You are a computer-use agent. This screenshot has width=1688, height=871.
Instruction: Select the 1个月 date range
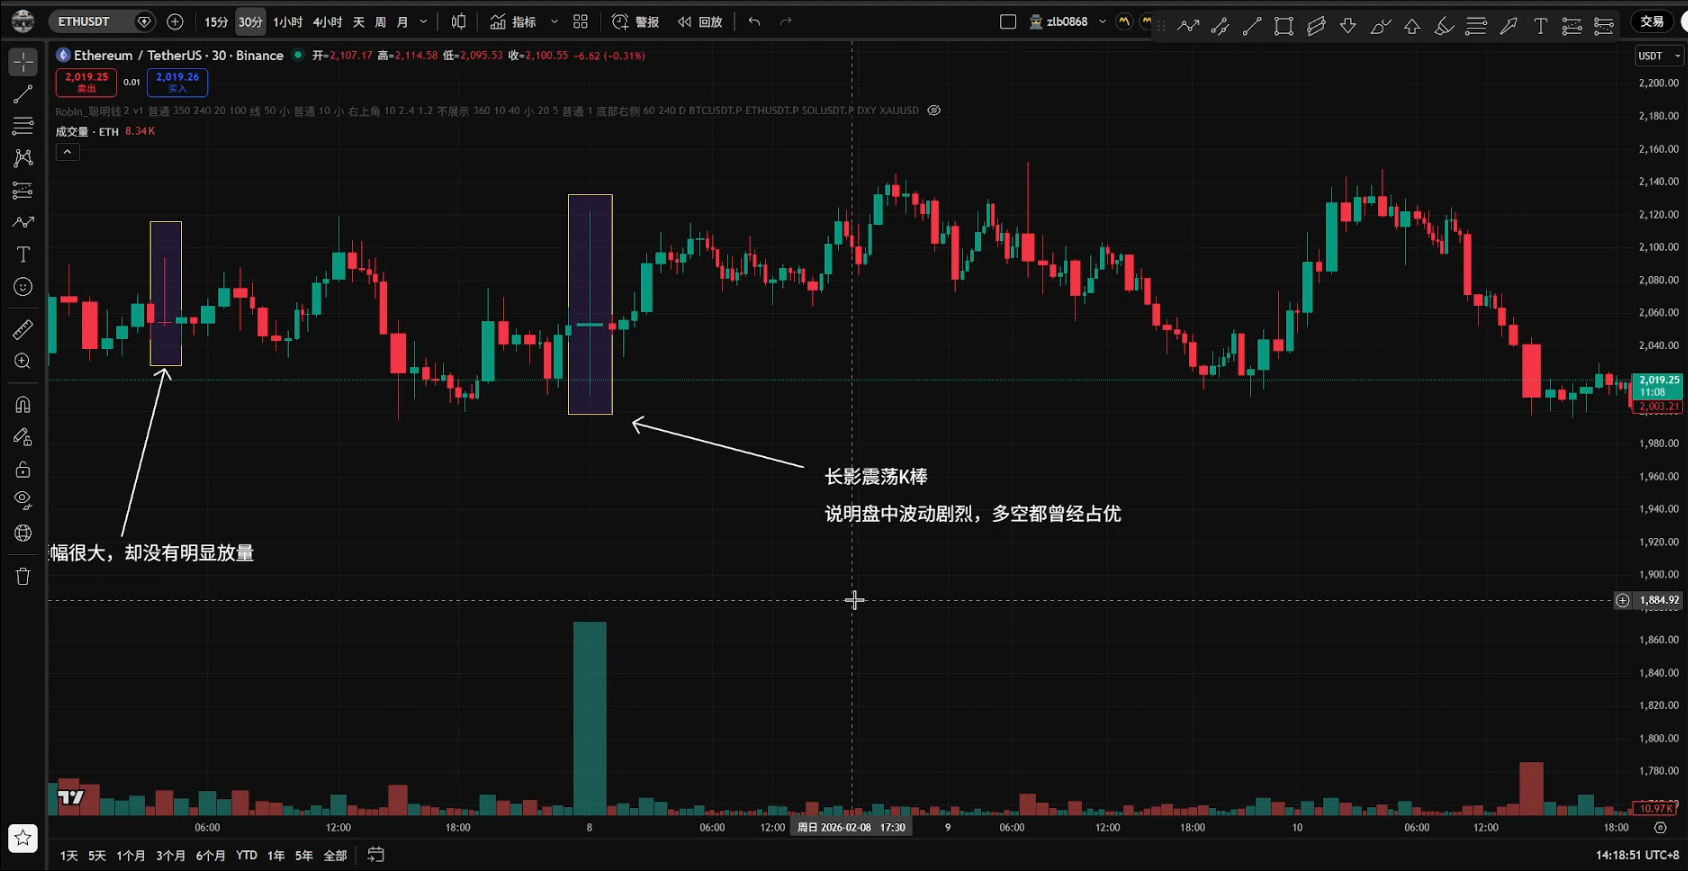click(x=130, y=856)
